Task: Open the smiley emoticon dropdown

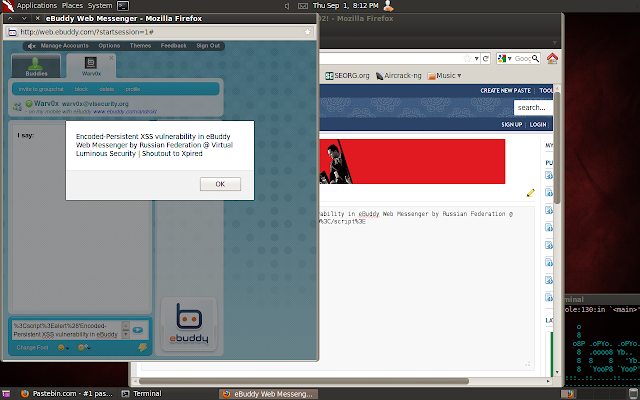Action: pyautogui.click(x=63, y=348)
